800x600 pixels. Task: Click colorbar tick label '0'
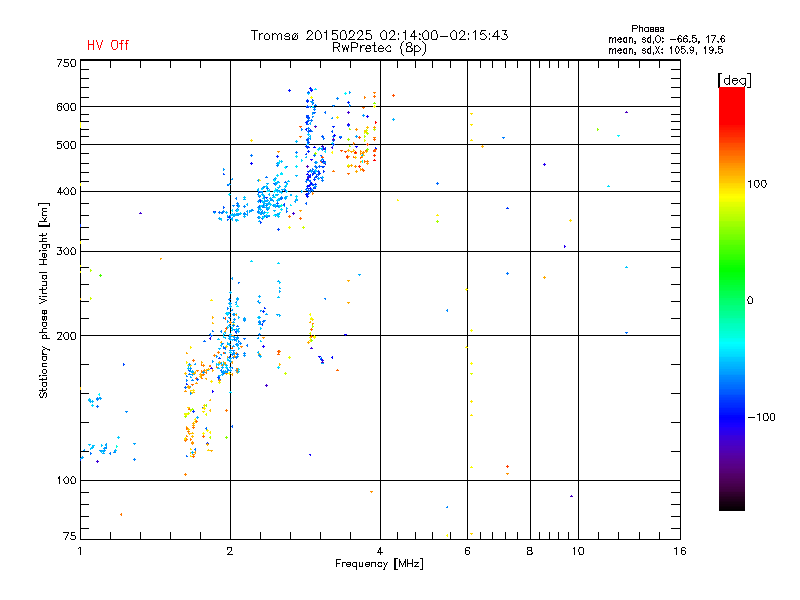749,301
